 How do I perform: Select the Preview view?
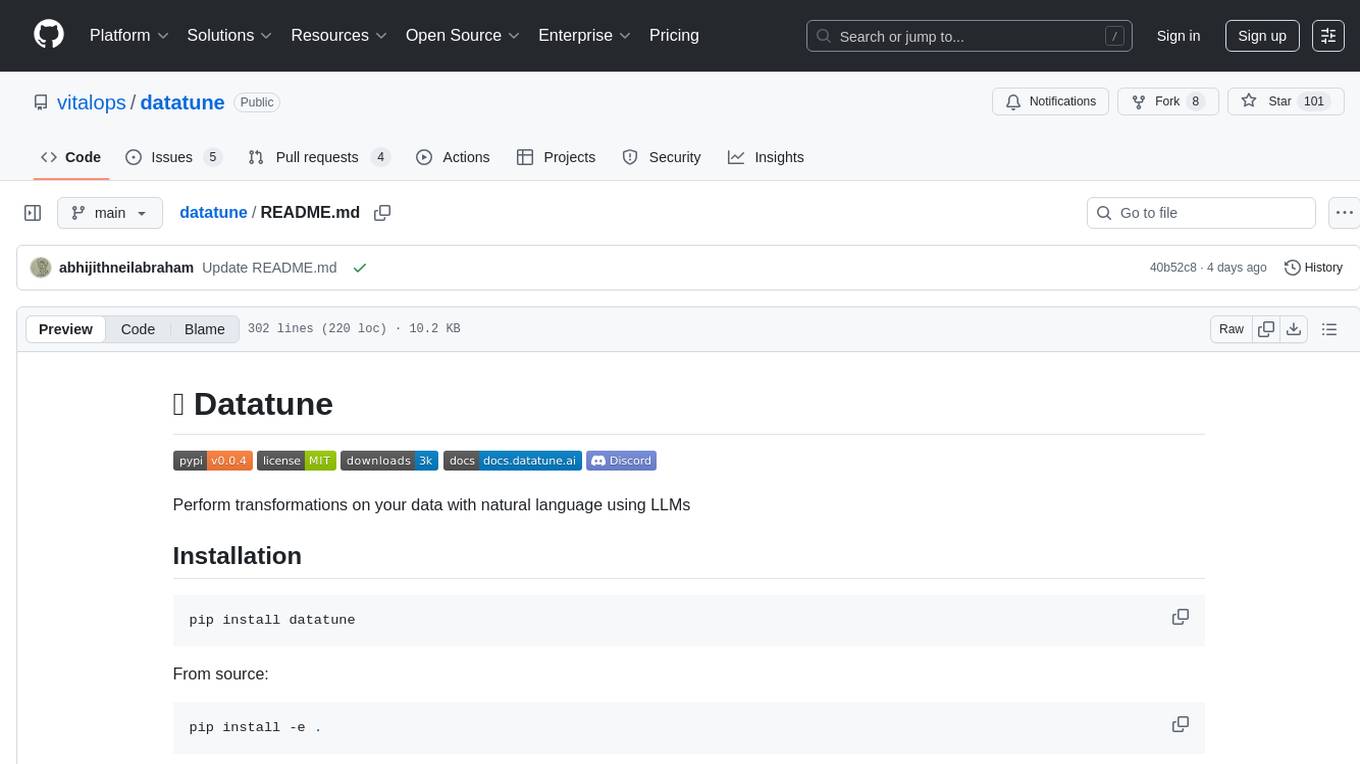coord(66,329)
